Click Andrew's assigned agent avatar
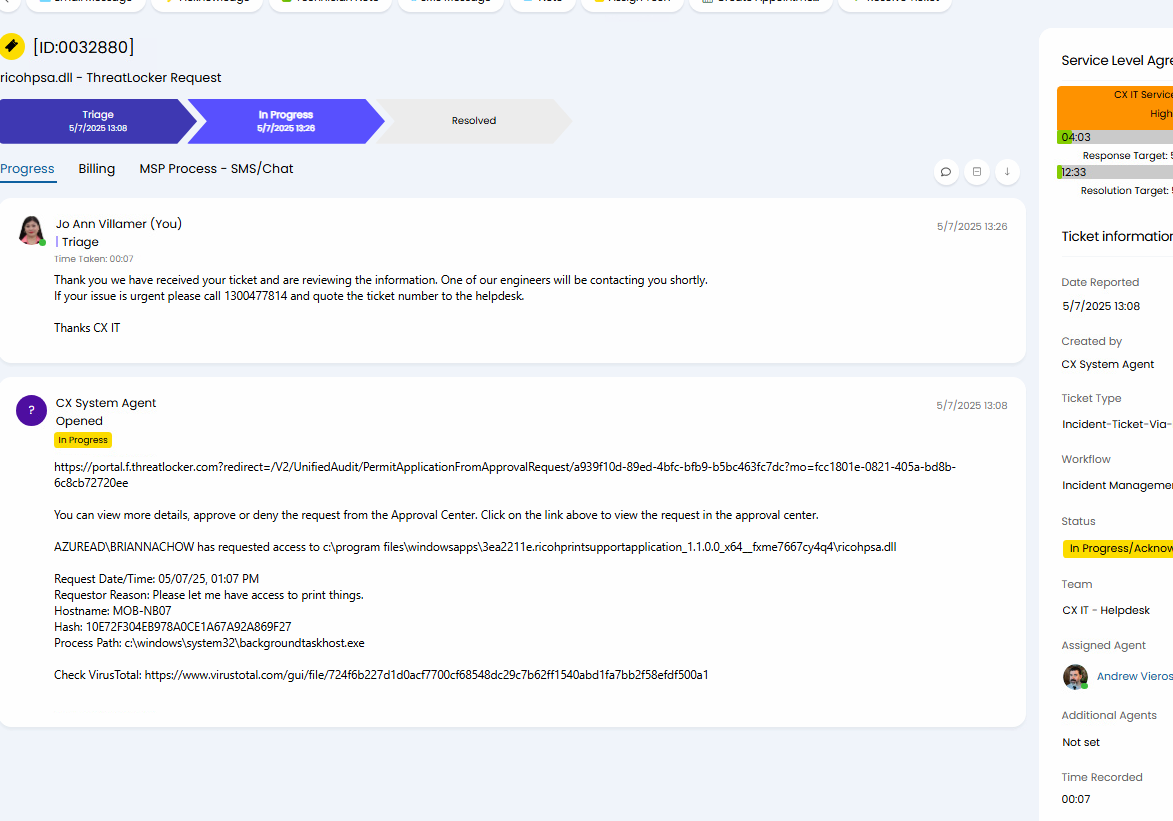The height and width of the screenshot is (821, 1173). point(1075,677)
